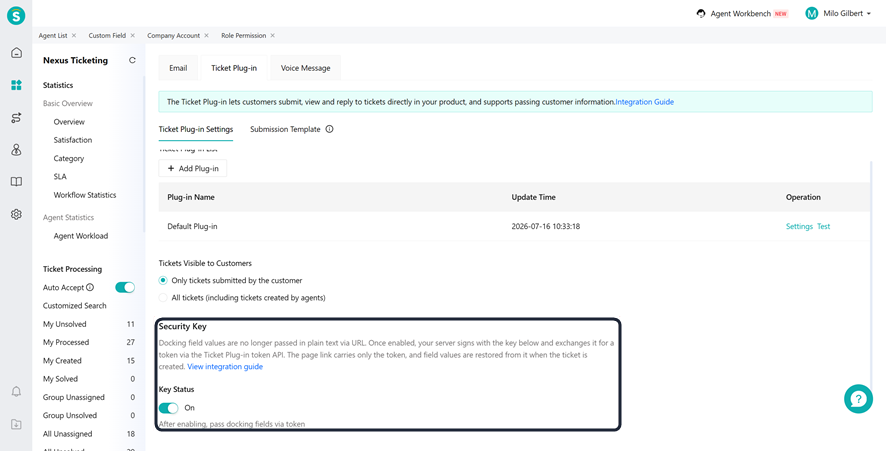This screenshot has height=451, width=886.
Task: Open the Integration Guide link in banner
Action: (x=645, y=102)
